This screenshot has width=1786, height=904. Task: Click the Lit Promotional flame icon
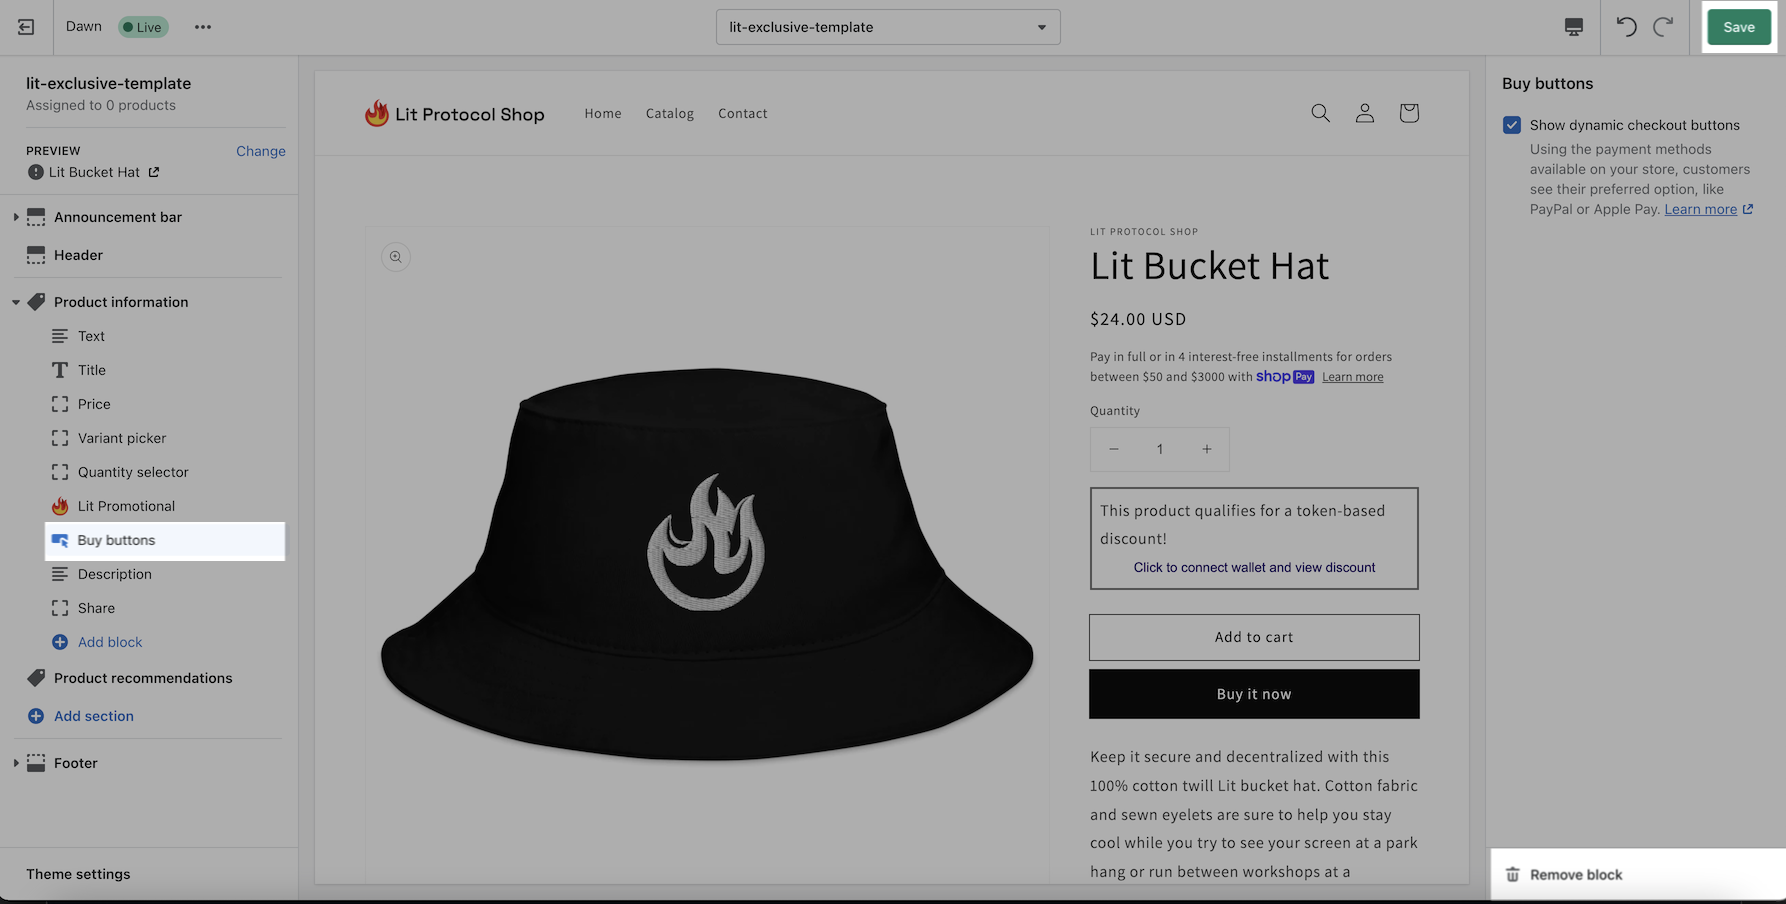(x=60, y=506)
